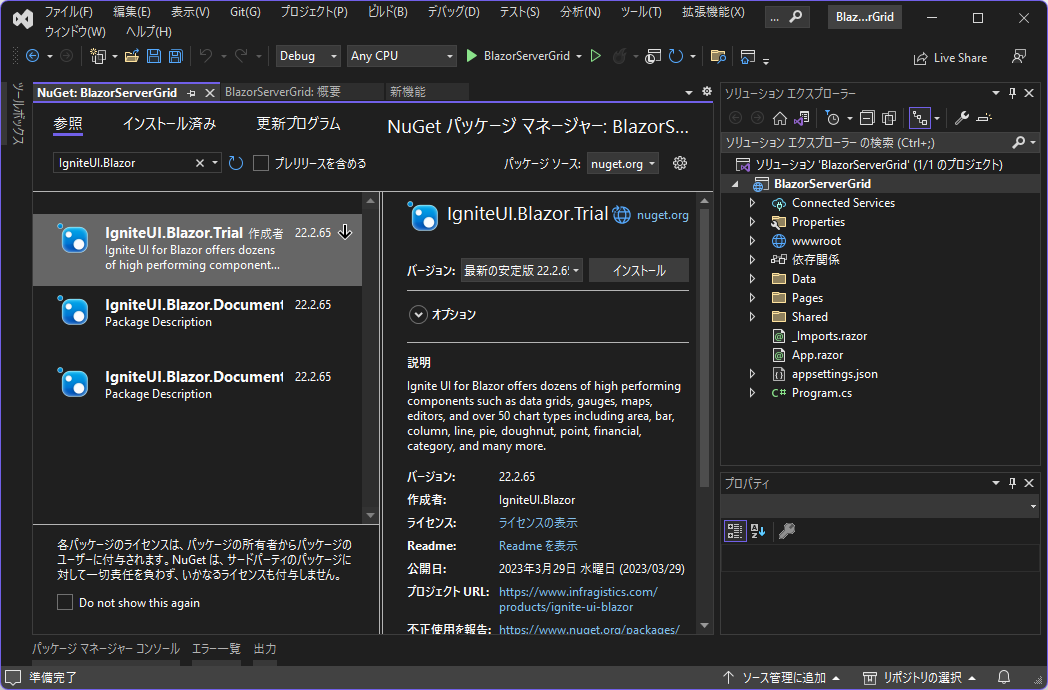Open tab window settings gear icon

click(x=706, y=92)
